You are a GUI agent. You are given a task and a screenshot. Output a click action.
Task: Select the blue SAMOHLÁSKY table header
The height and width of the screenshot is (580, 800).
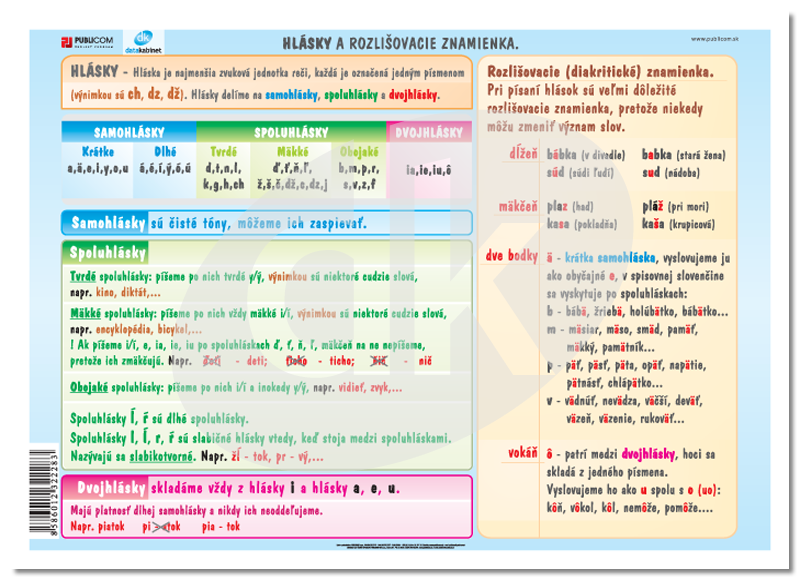click(x=129, y=133)
